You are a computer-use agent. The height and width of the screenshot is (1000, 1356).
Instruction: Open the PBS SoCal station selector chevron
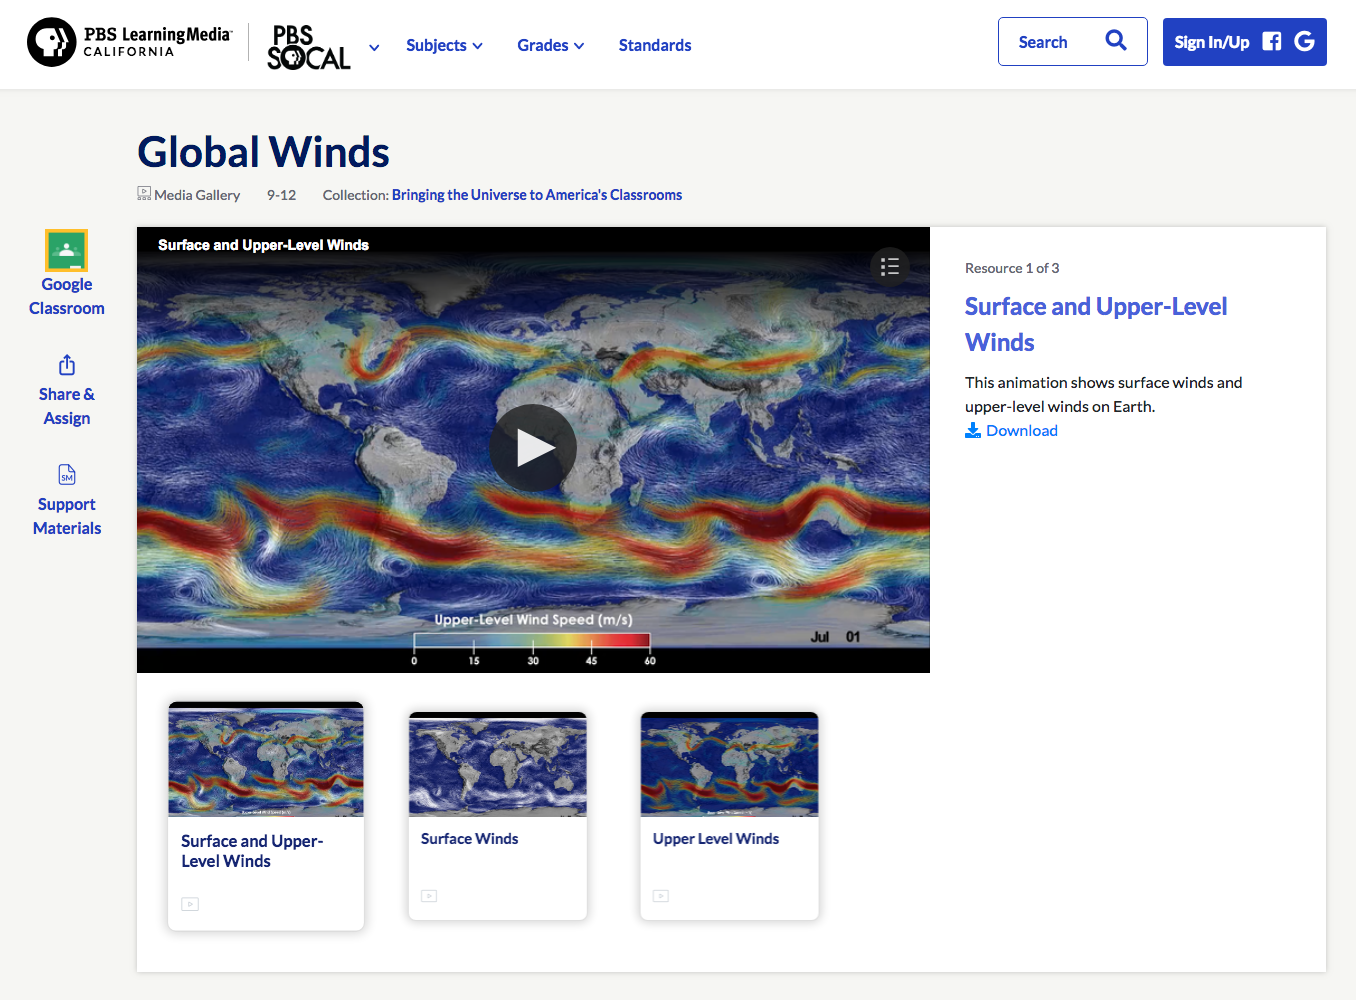(x=374, y=47)
